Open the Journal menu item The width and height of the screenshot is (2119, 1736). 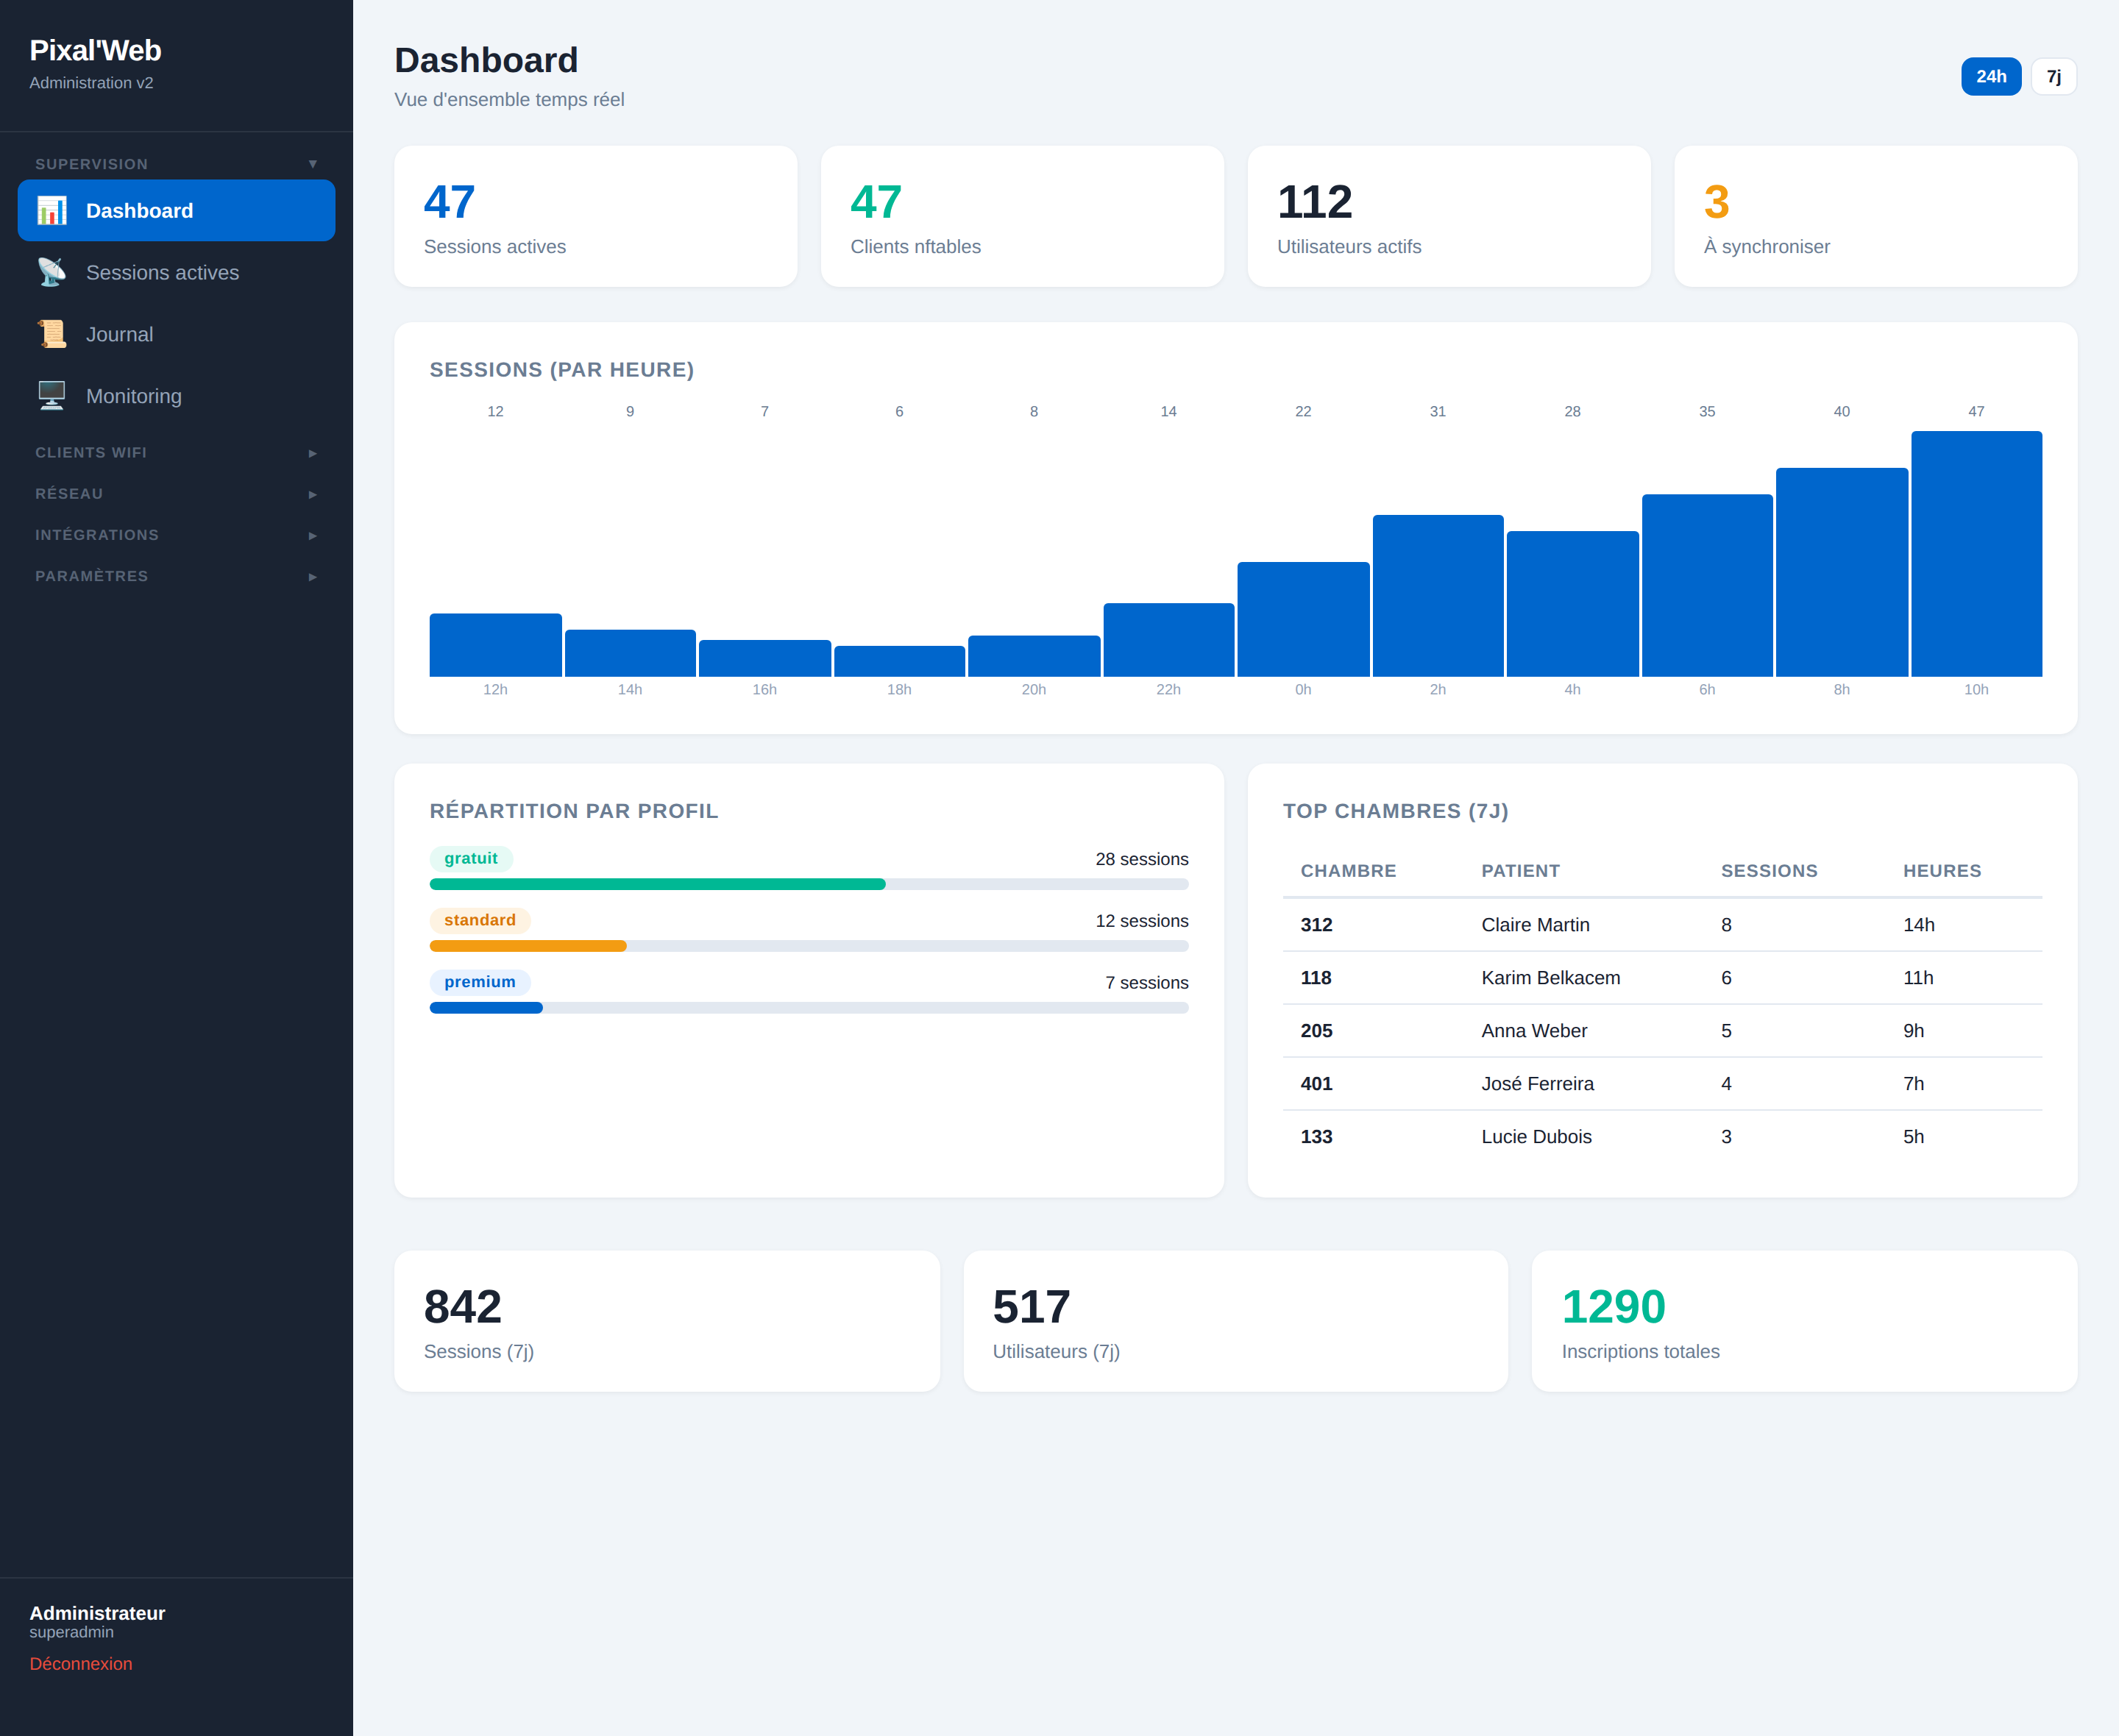176,334
